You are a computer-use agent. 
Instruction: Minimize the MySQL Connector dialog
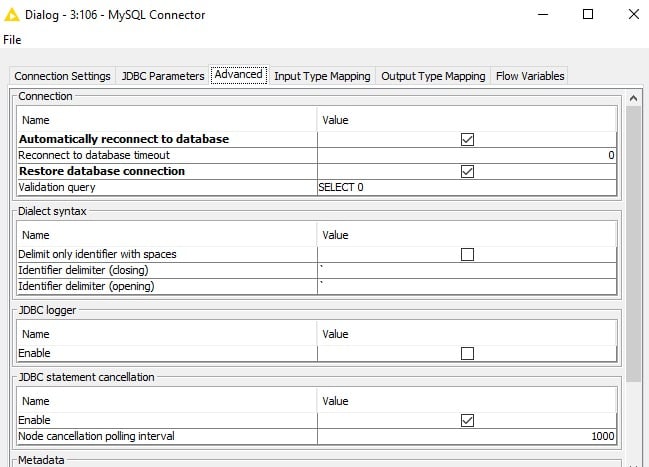coord(543,14)
